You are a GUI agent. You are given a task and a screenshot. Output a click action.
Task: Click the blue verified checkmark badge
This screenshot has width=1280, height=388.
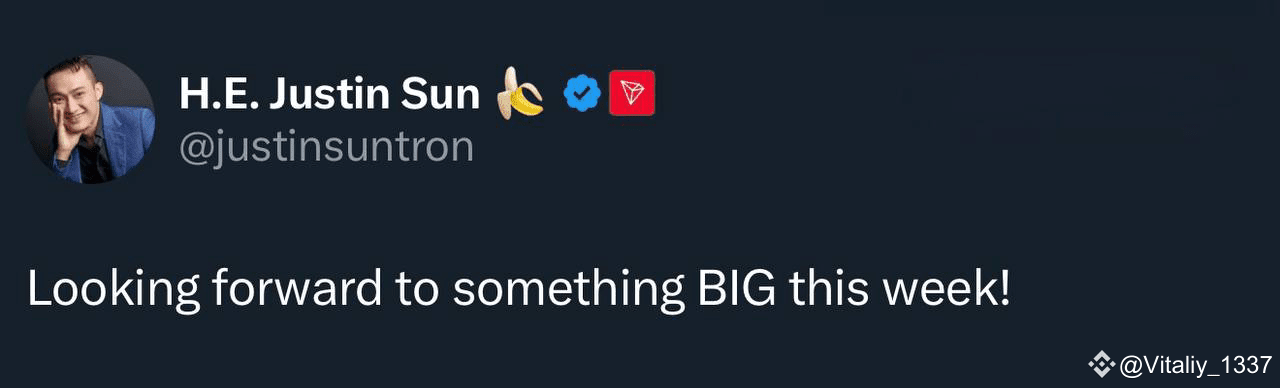click(x=581, y=94)
